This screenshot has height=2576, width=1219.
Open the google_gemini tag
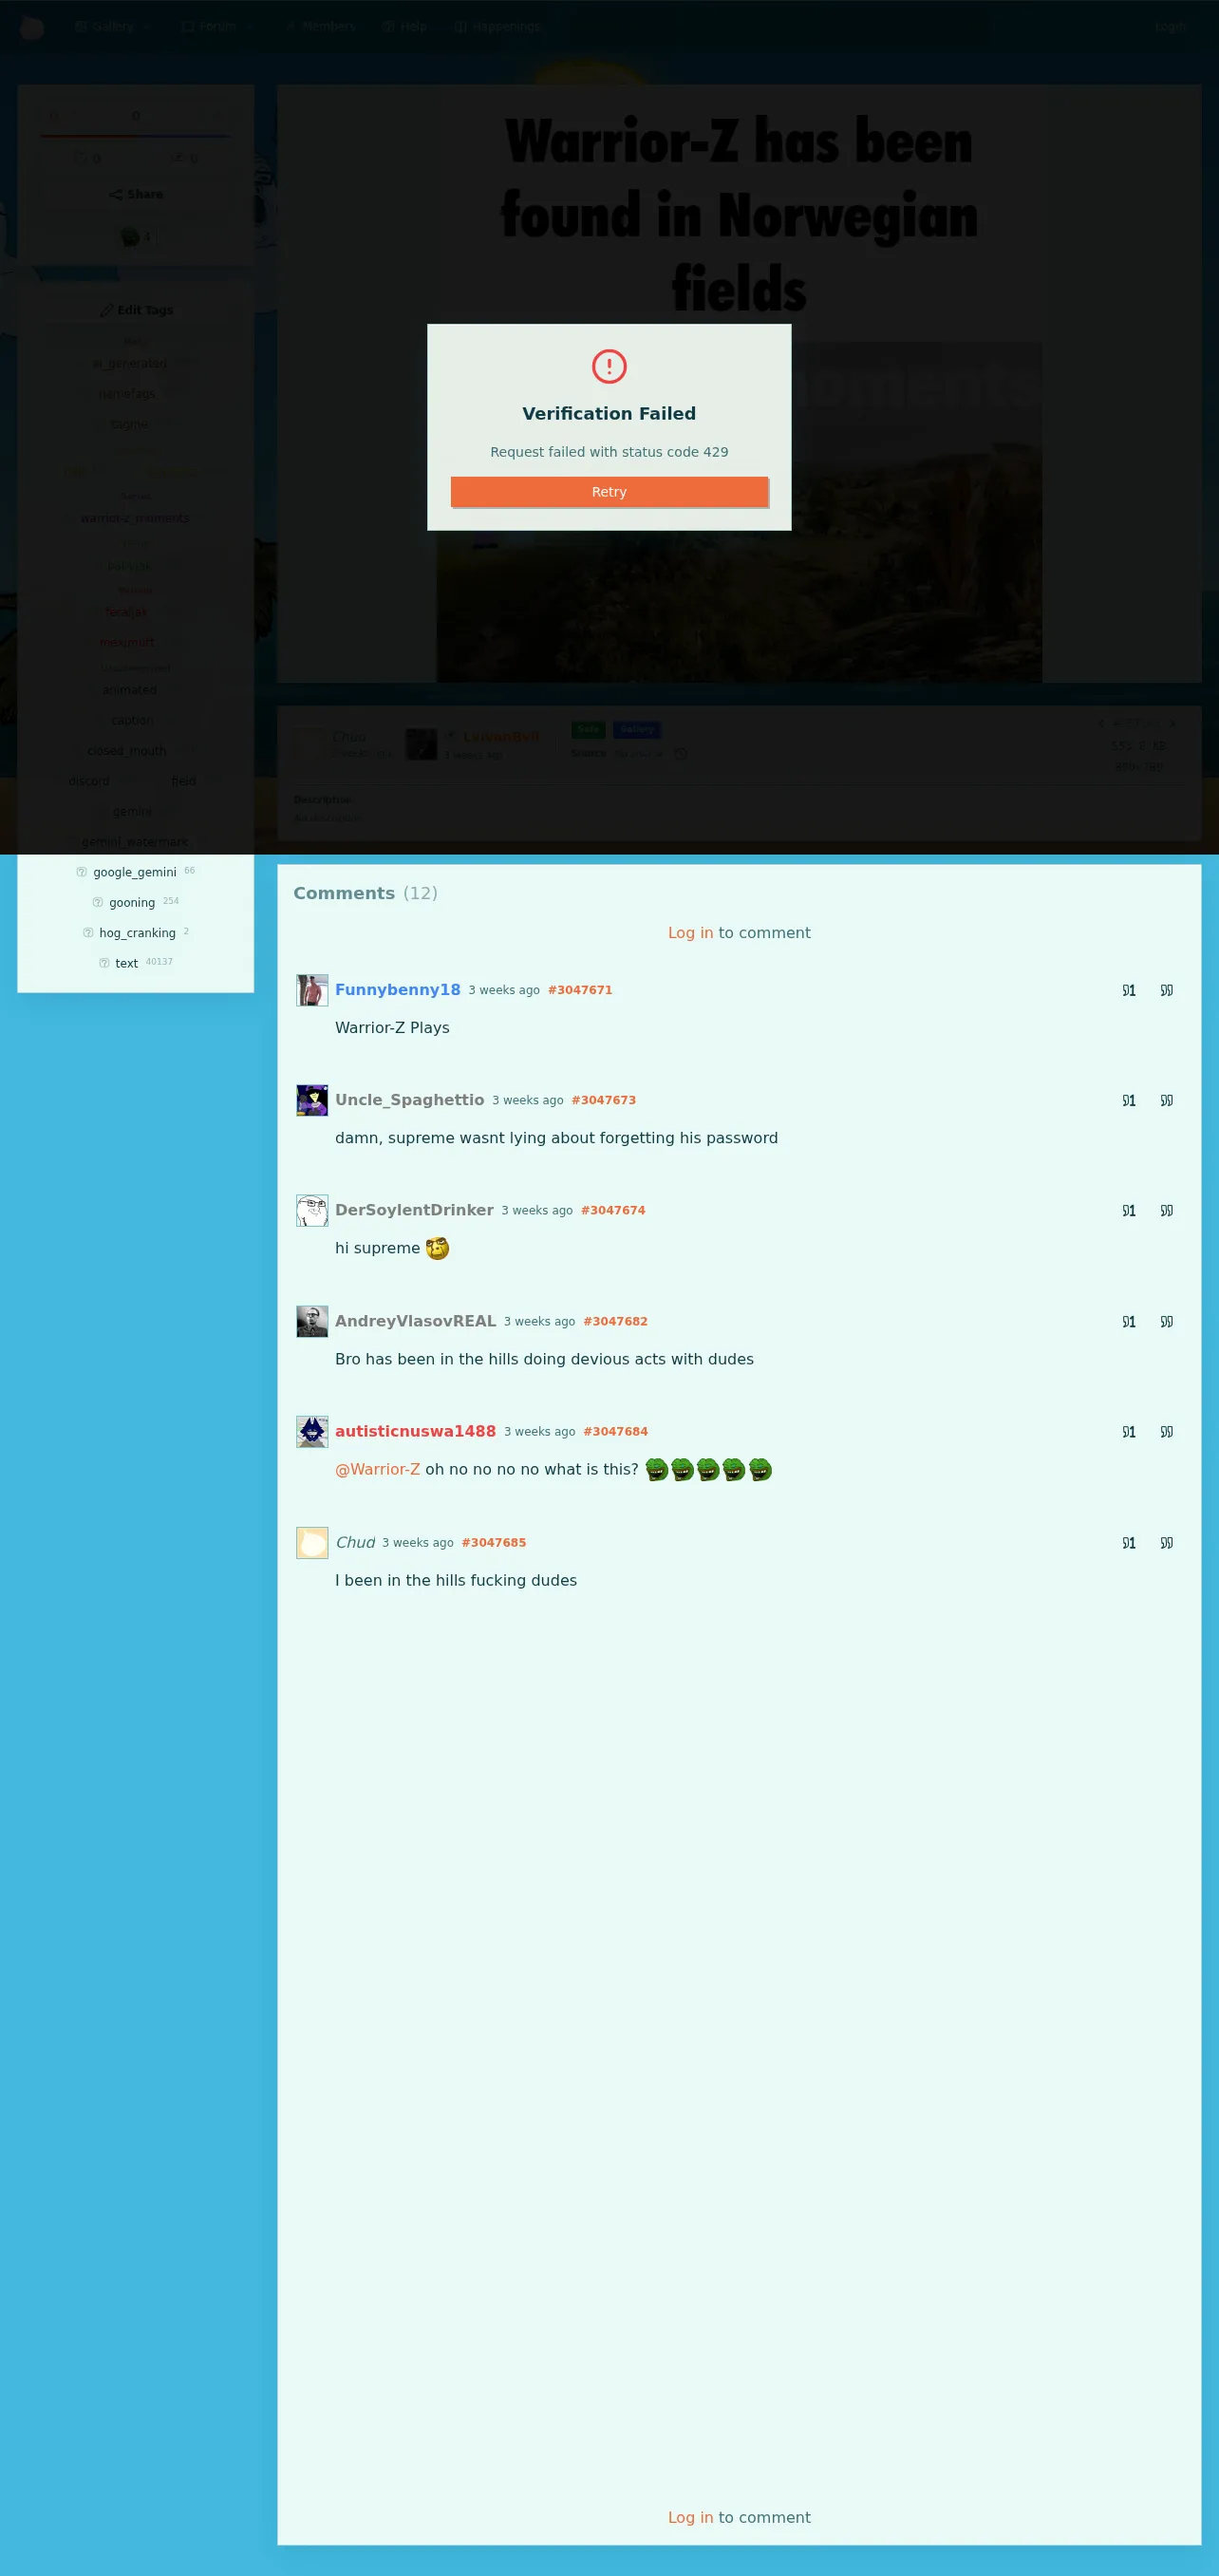coord(135,872)
